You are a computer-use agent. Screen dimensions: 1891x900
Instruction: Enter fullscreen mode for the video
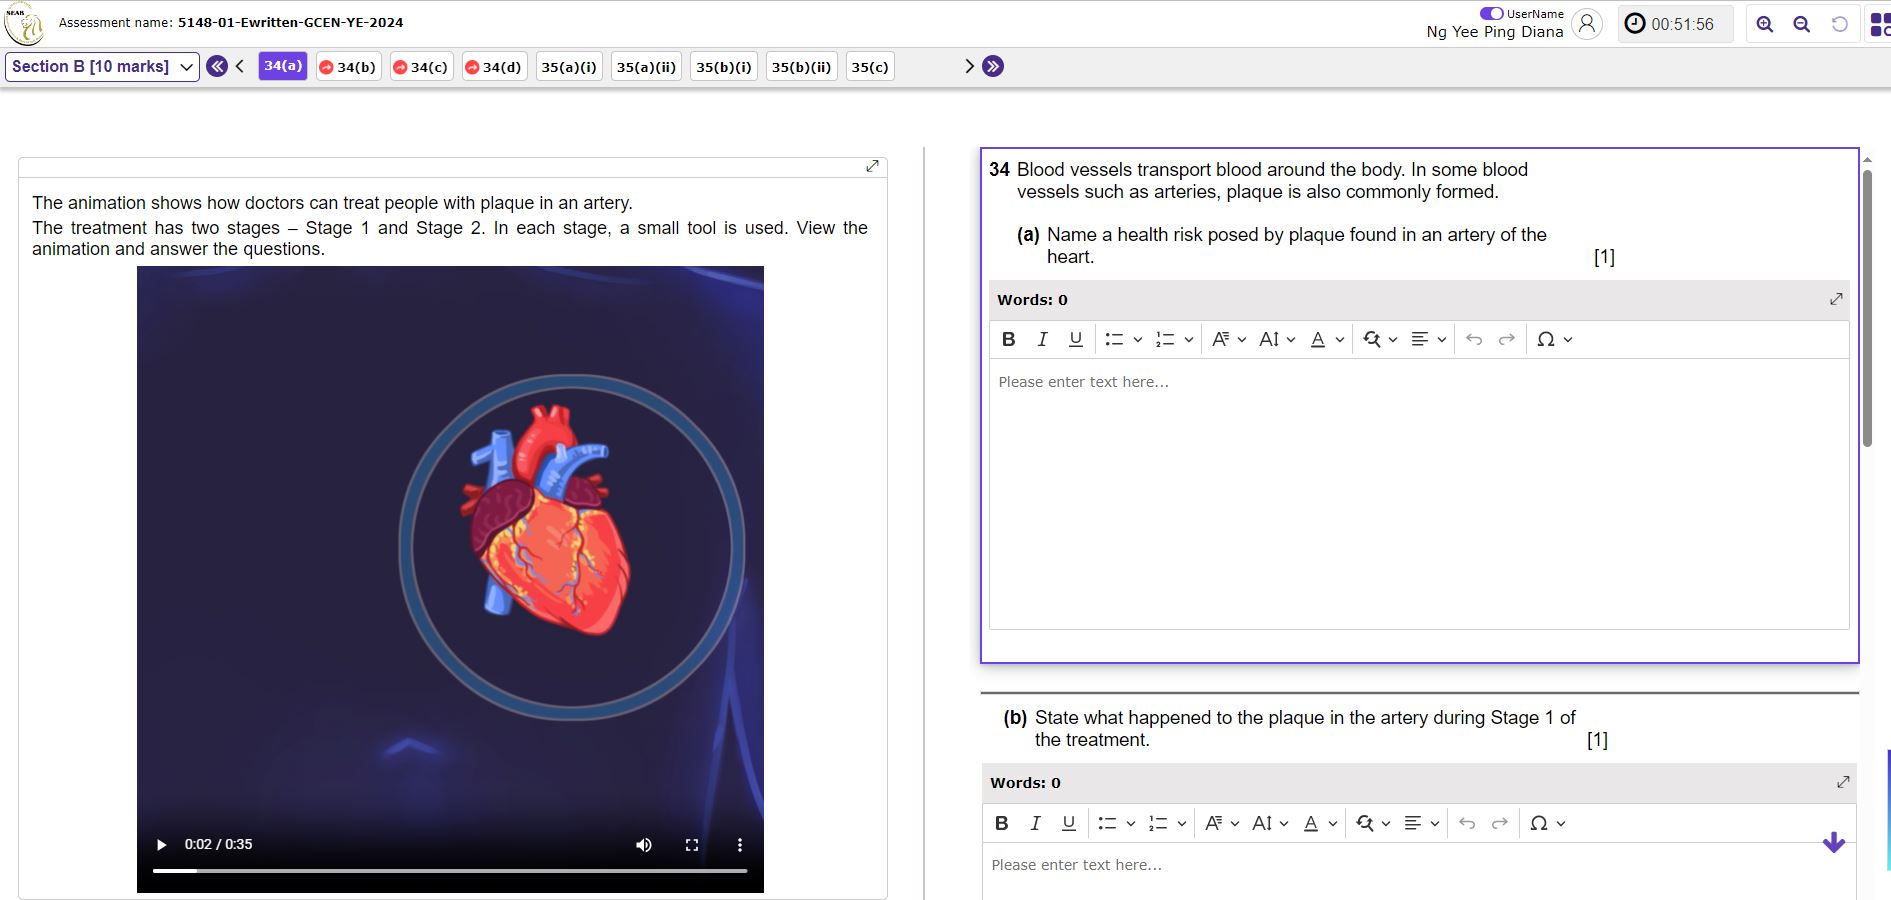691,845
